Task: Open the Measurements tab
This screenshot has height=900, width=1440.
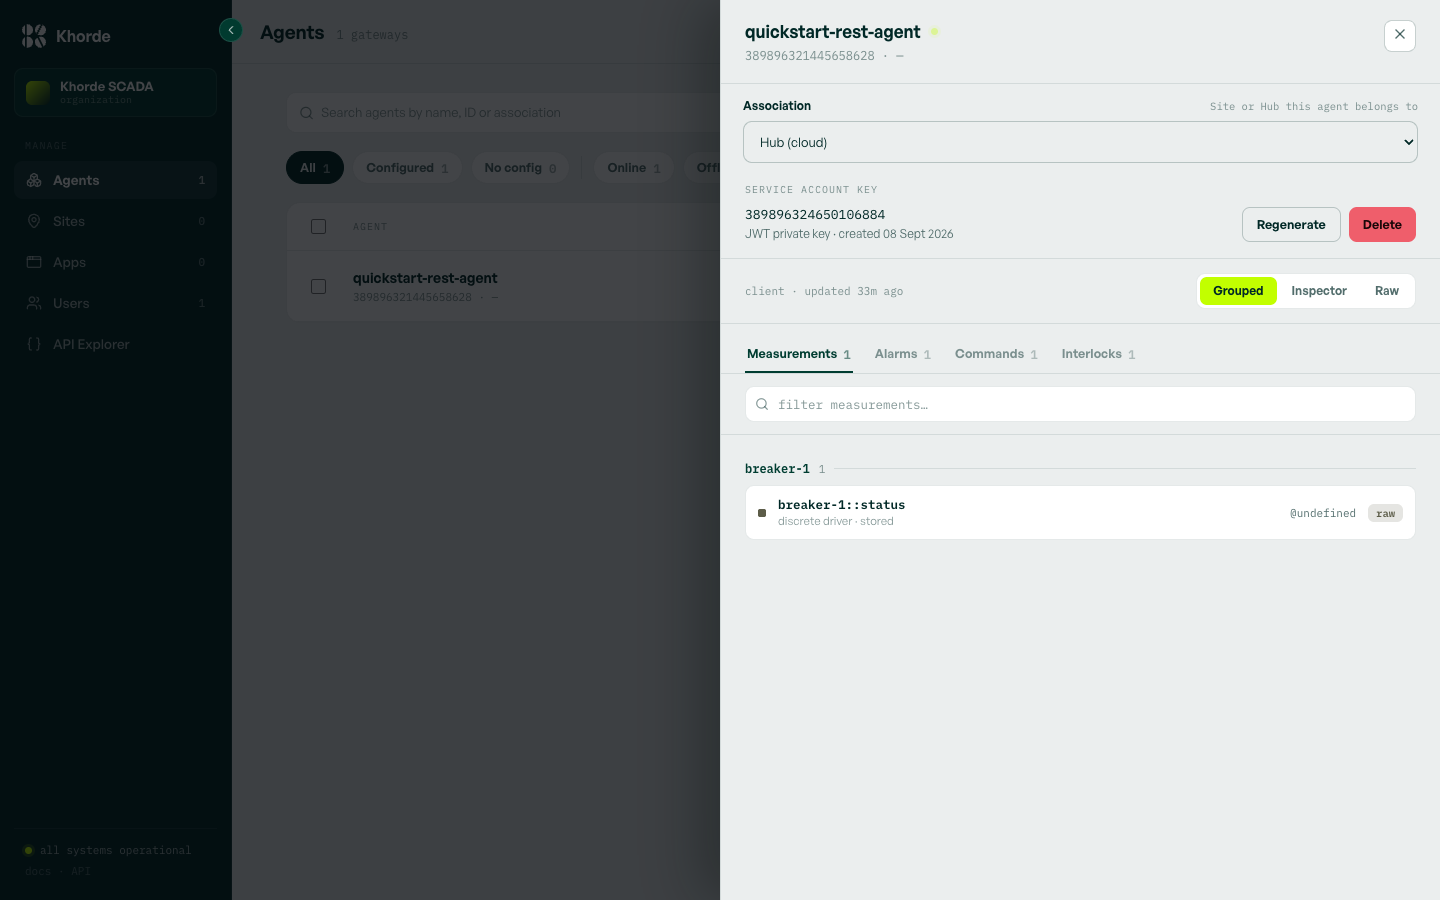Action: point(799,354)
